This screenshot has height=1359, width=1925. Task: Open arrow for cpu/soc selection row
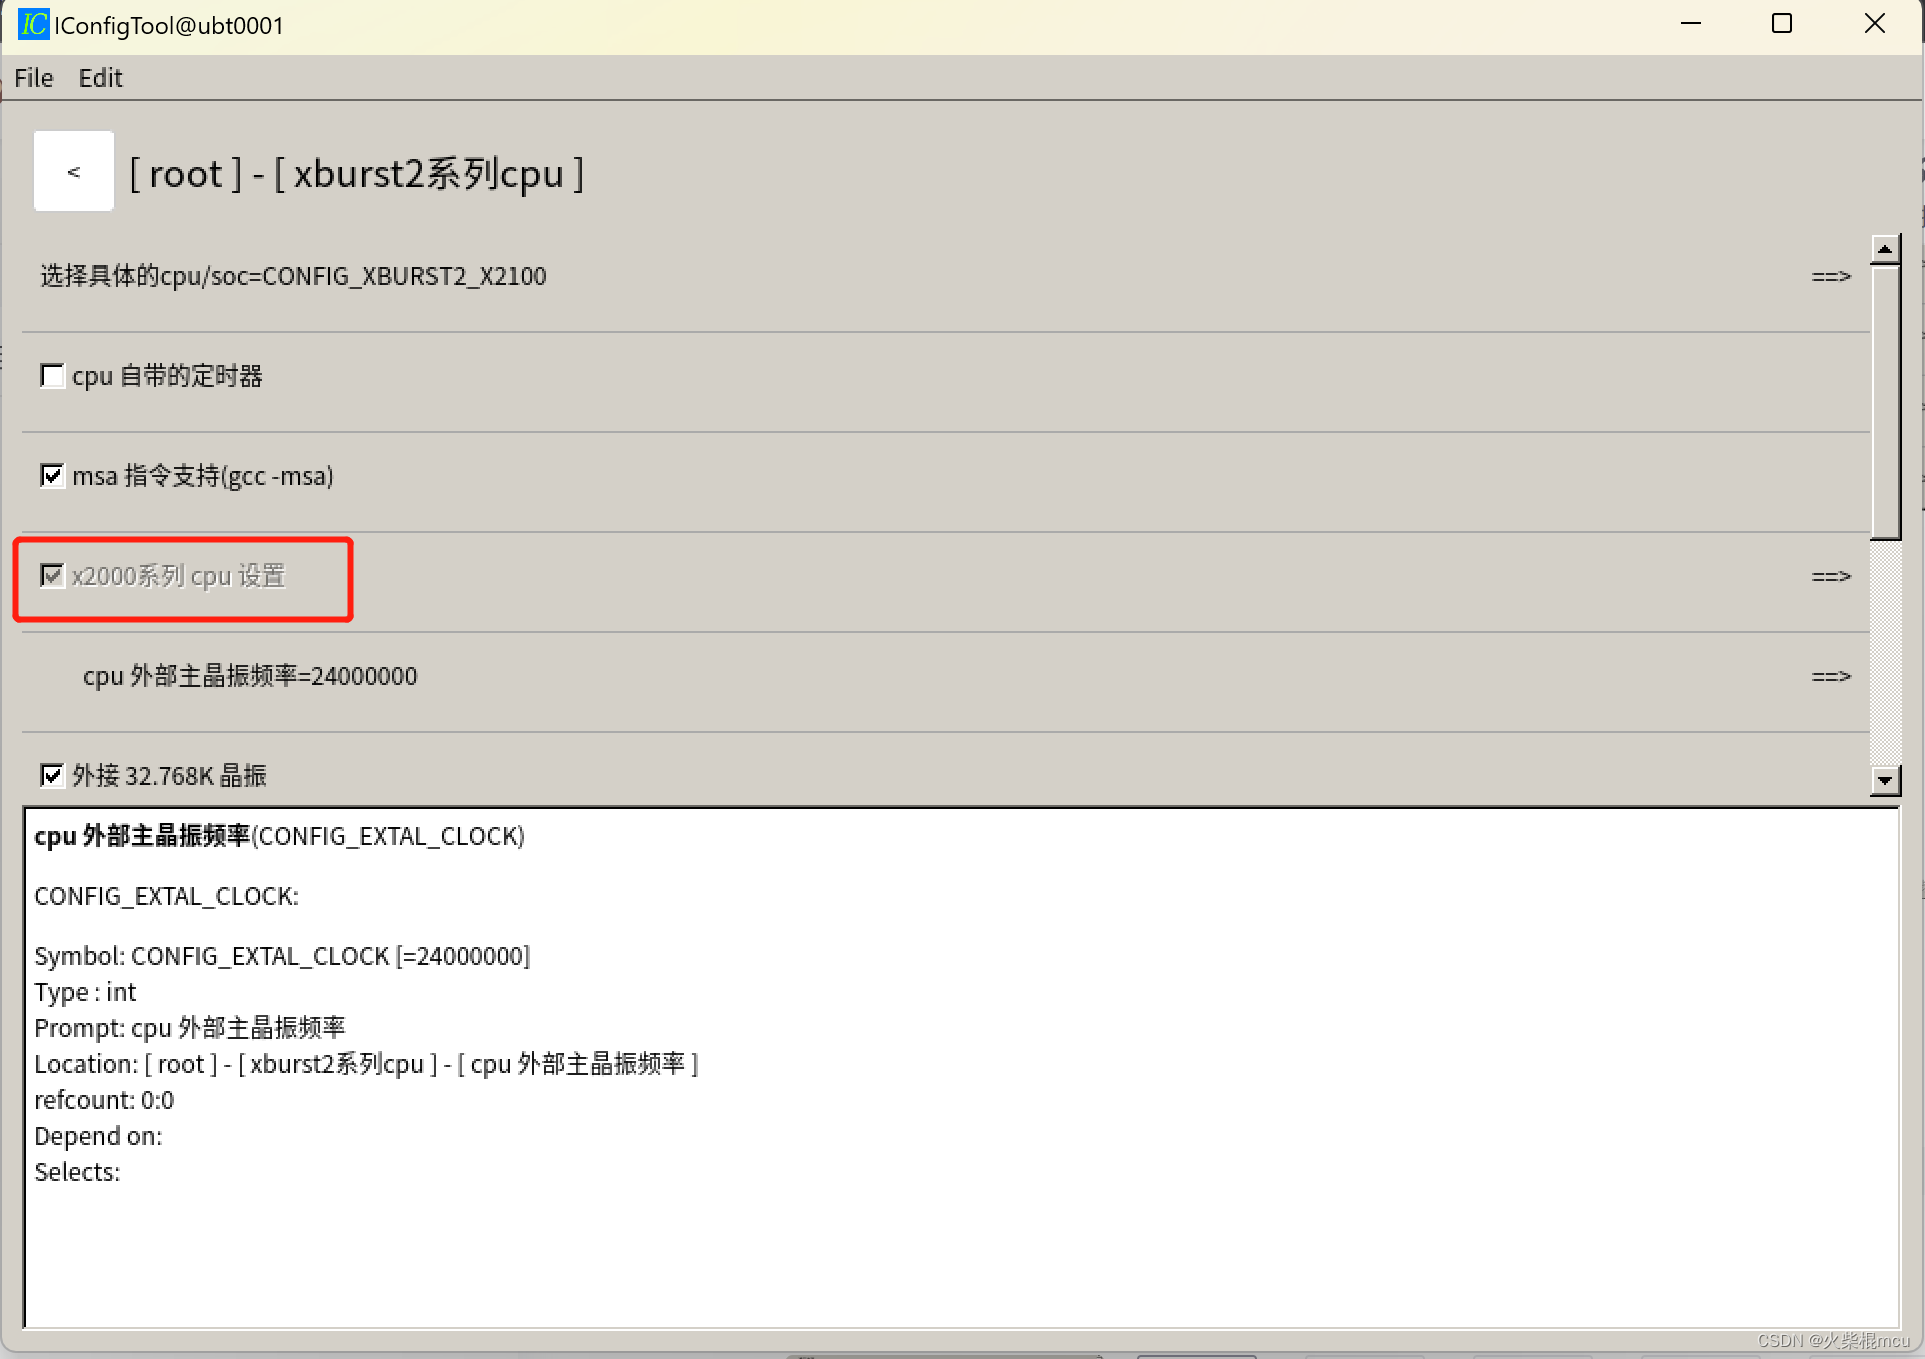(1830, 276)
